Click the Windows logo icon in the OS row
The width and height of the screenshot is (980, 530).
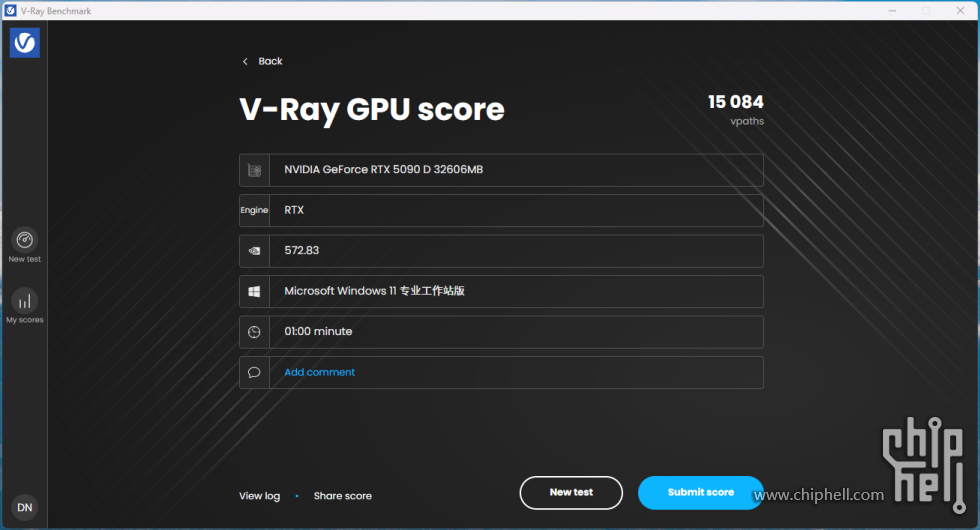point(254,291)
